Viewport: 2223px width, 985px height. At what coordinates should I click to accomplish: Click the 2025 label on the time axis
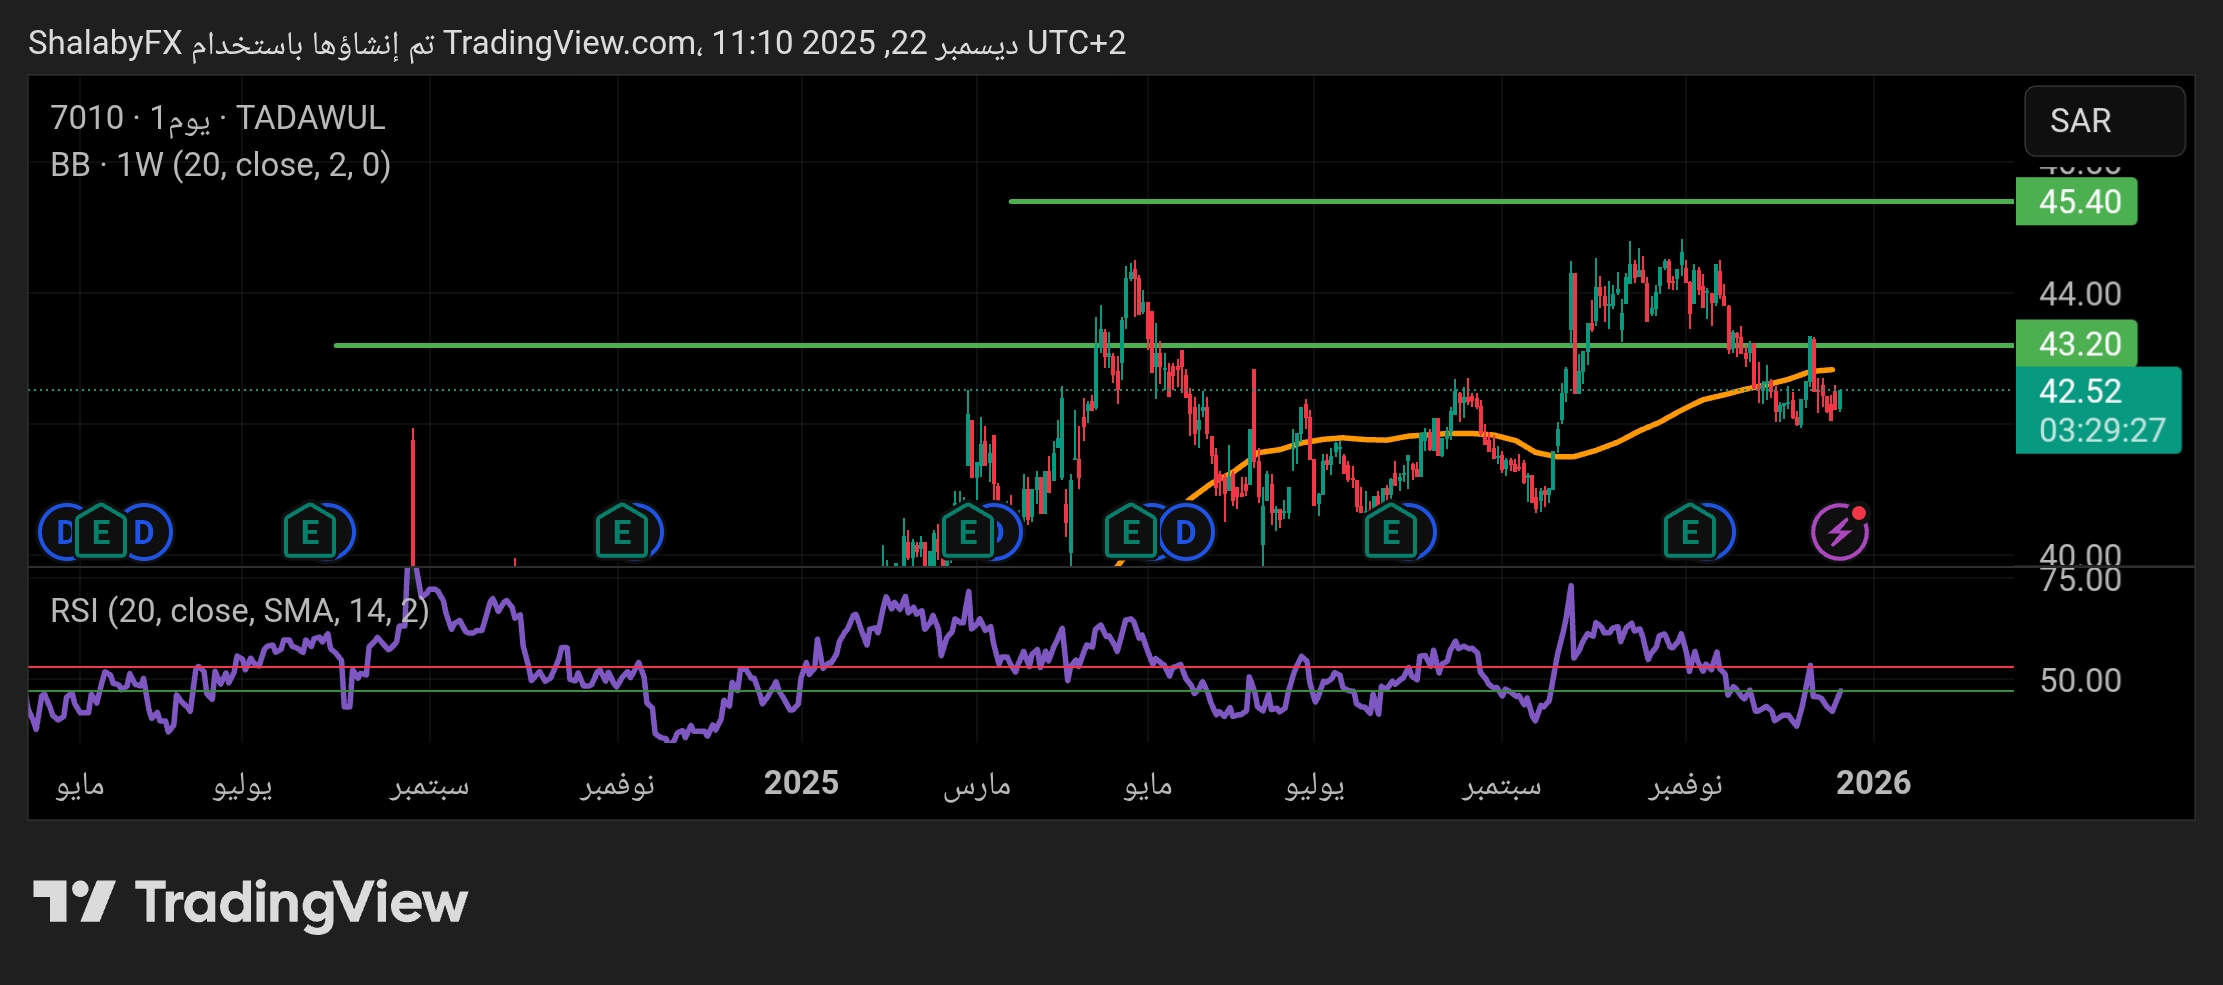coord(801,784)
